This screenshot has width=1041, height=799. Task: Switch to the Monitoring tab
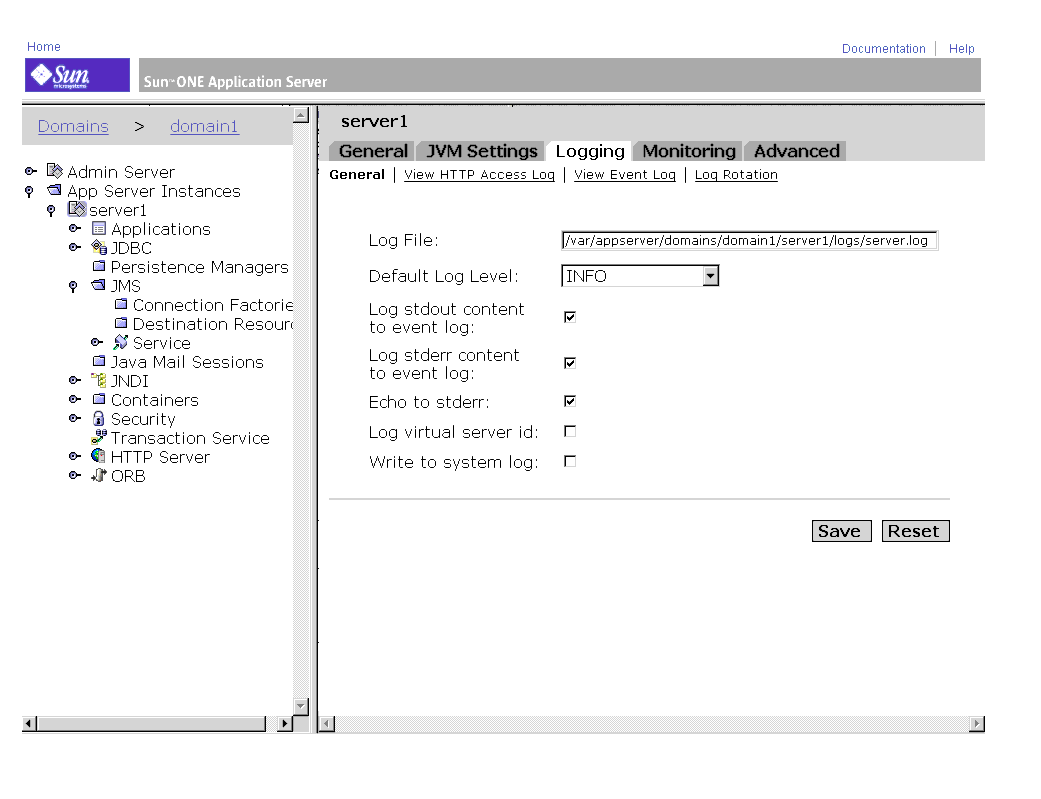click(x=688, y=151)
